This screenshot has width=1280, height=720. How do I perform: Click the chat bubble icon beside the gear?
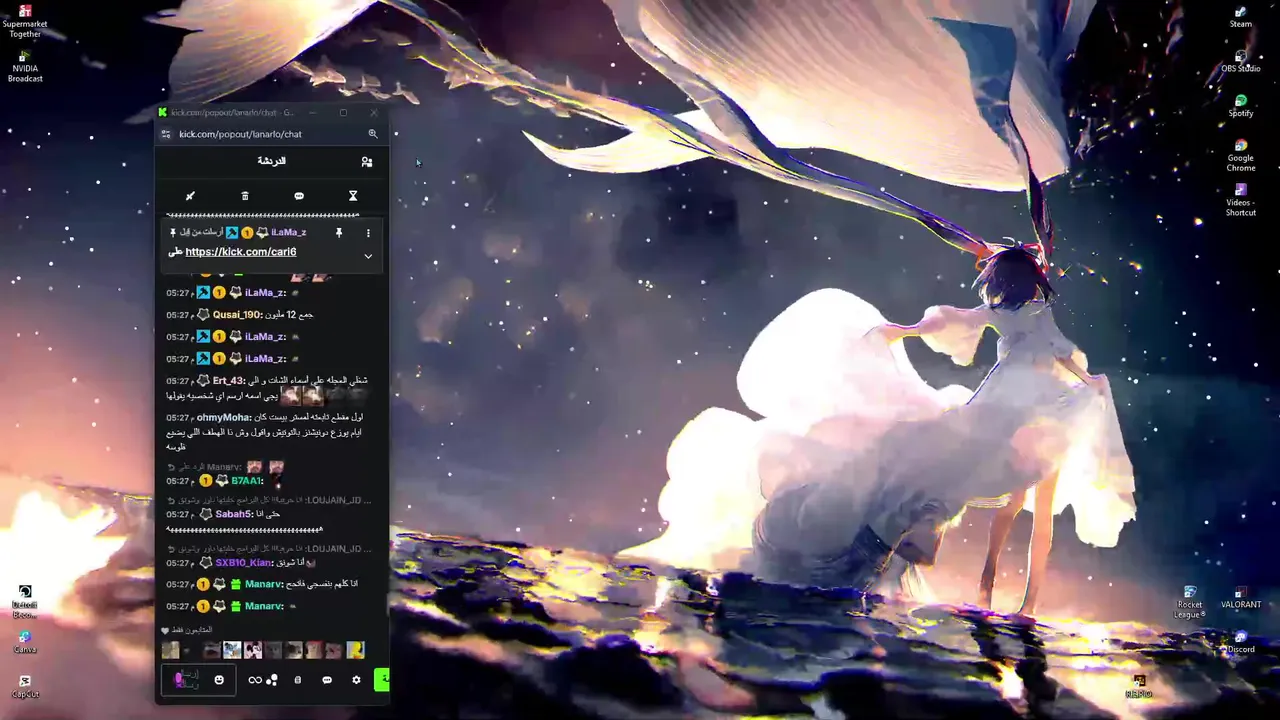(327, 680)
